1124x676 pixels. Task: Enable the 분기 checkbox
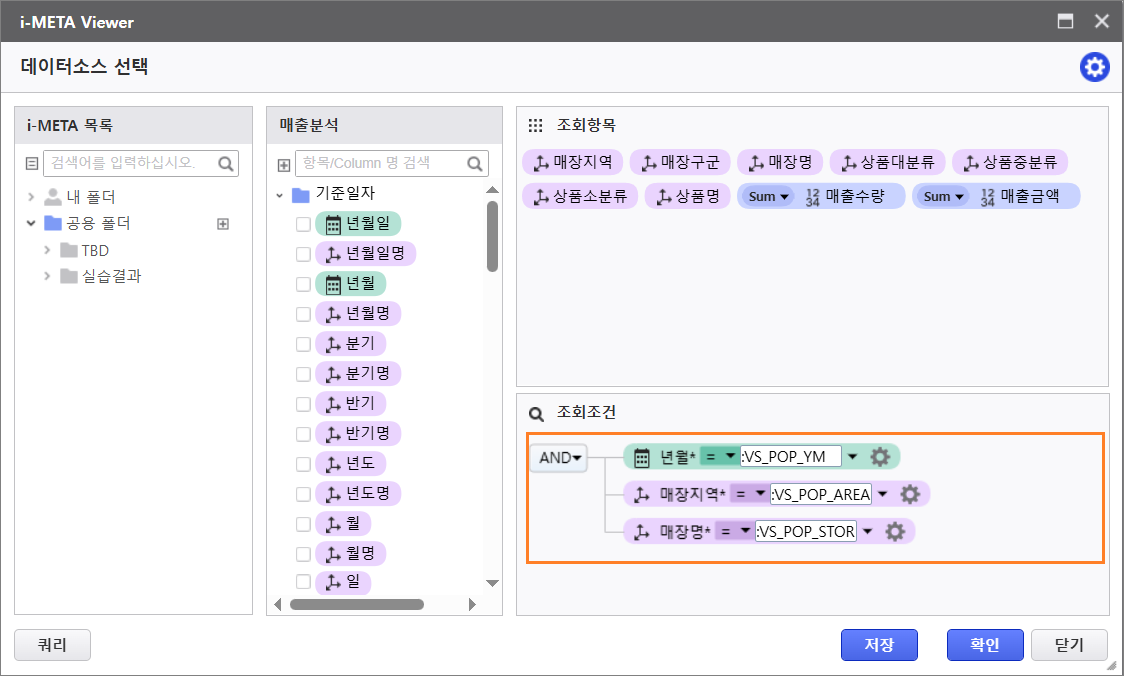point(303,344)
